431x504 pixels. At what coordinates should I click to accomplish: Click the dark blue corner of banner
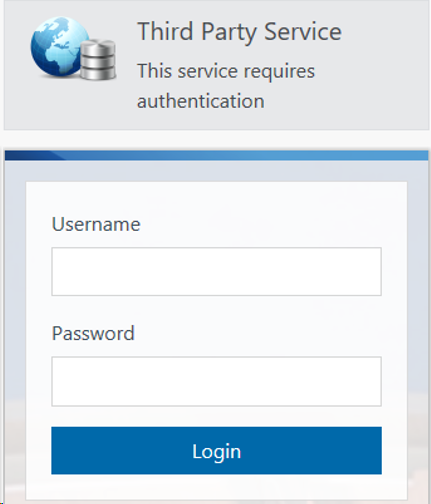(30, 155)
